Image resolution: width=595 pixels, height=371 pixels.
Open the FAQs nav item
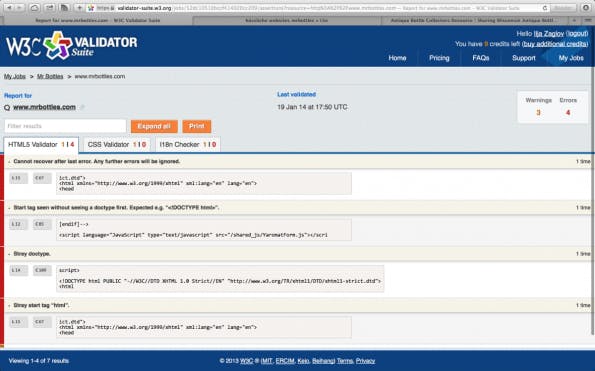(480, 58)
